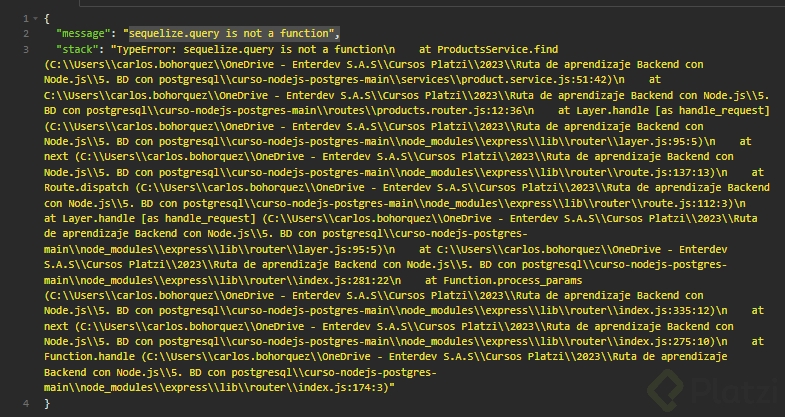Click the "stack" JSON key

pyautogui.click(x=77, y=48)
